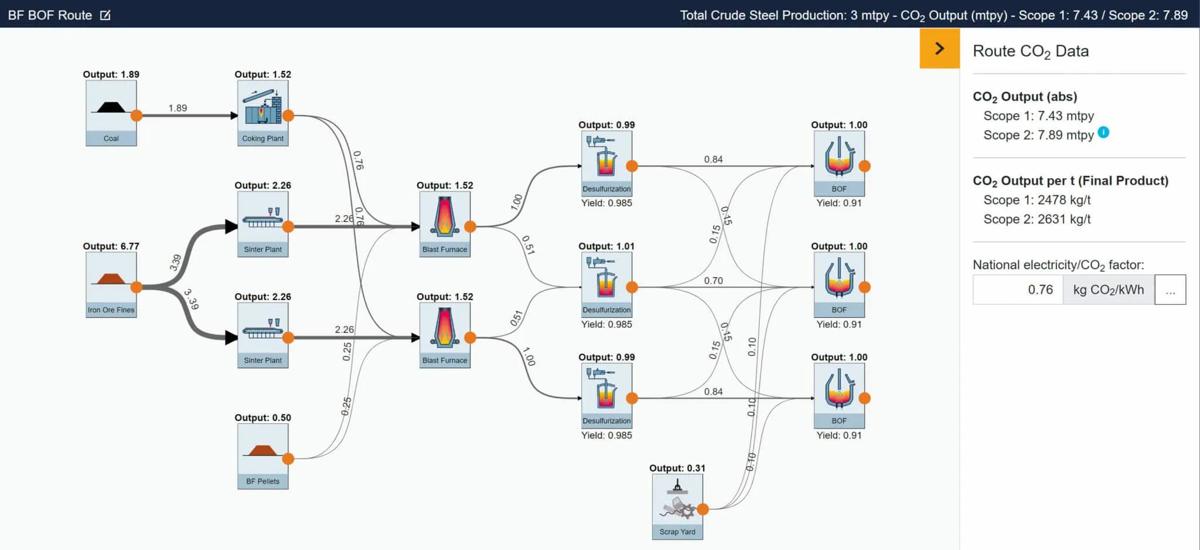Click the BF BOF Route title
This screenshot has height=550, width=1200.
[x=50, y=15]
